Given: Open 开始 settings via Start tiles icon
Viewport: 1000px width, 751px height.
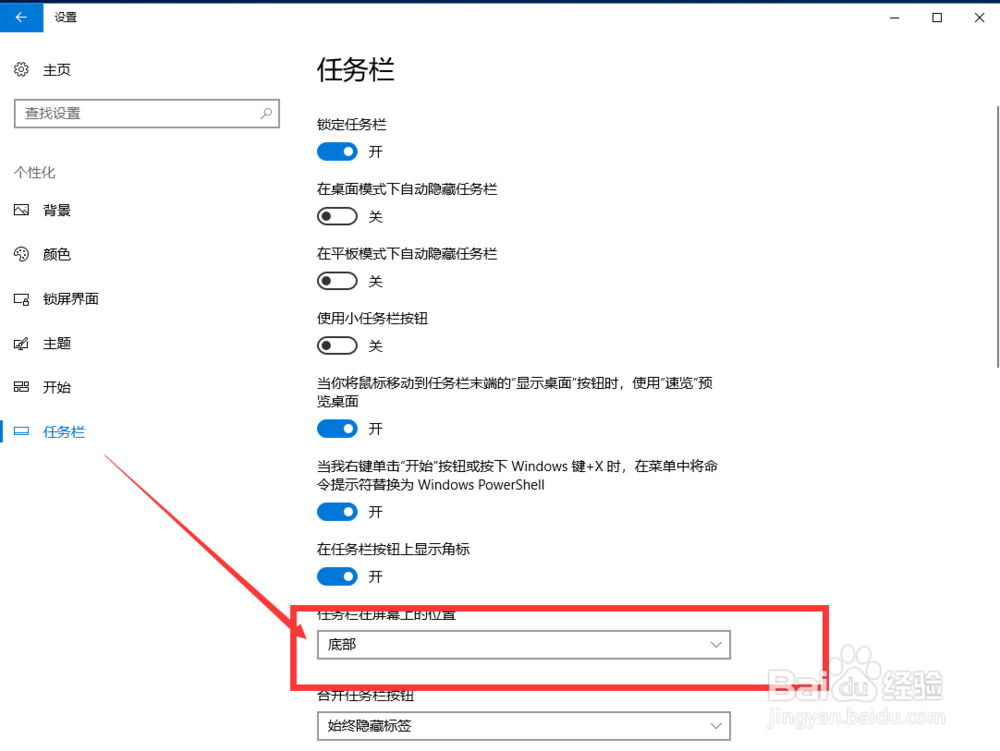Looking at the screenshot, I should click(22, 387).
